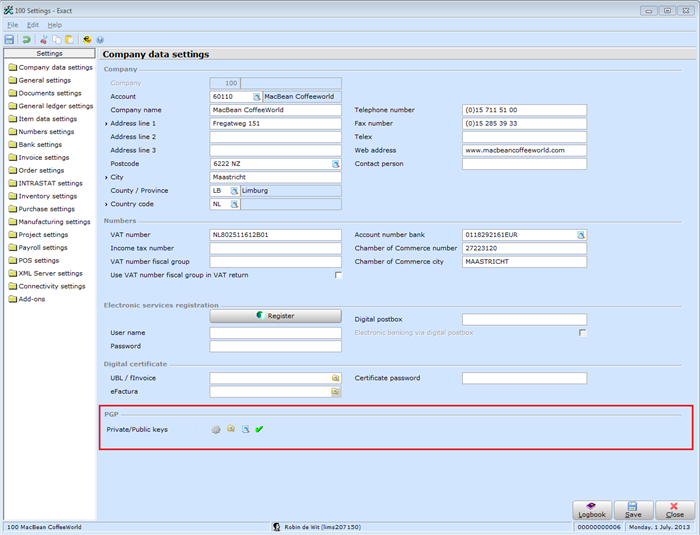Select Numbers settings
The width and height of the screenshot is (700, 535).
click(x=42, y=132)
